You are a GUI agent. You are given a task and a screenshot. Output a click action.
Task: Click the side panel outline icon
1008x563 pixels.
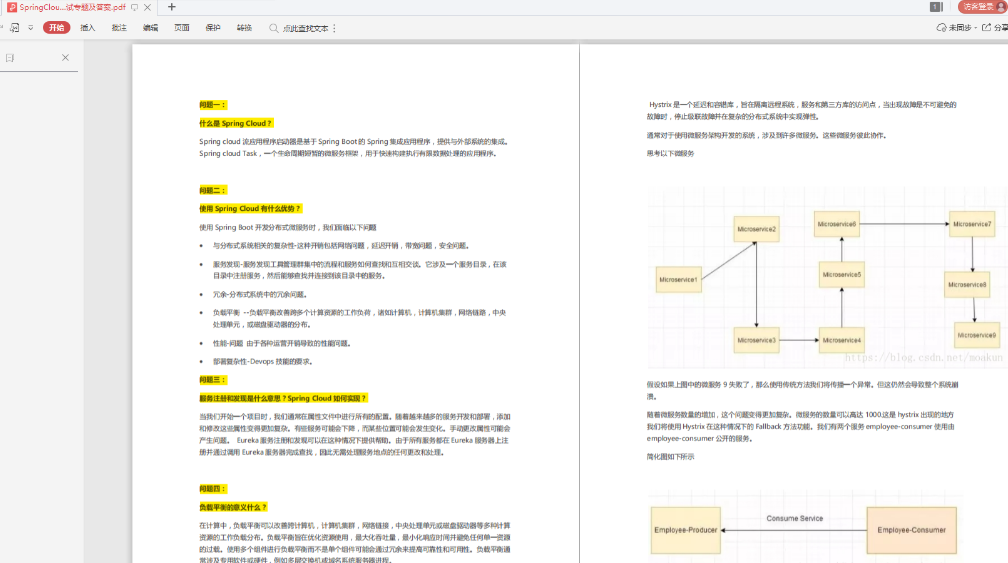(x=10, y=58)
